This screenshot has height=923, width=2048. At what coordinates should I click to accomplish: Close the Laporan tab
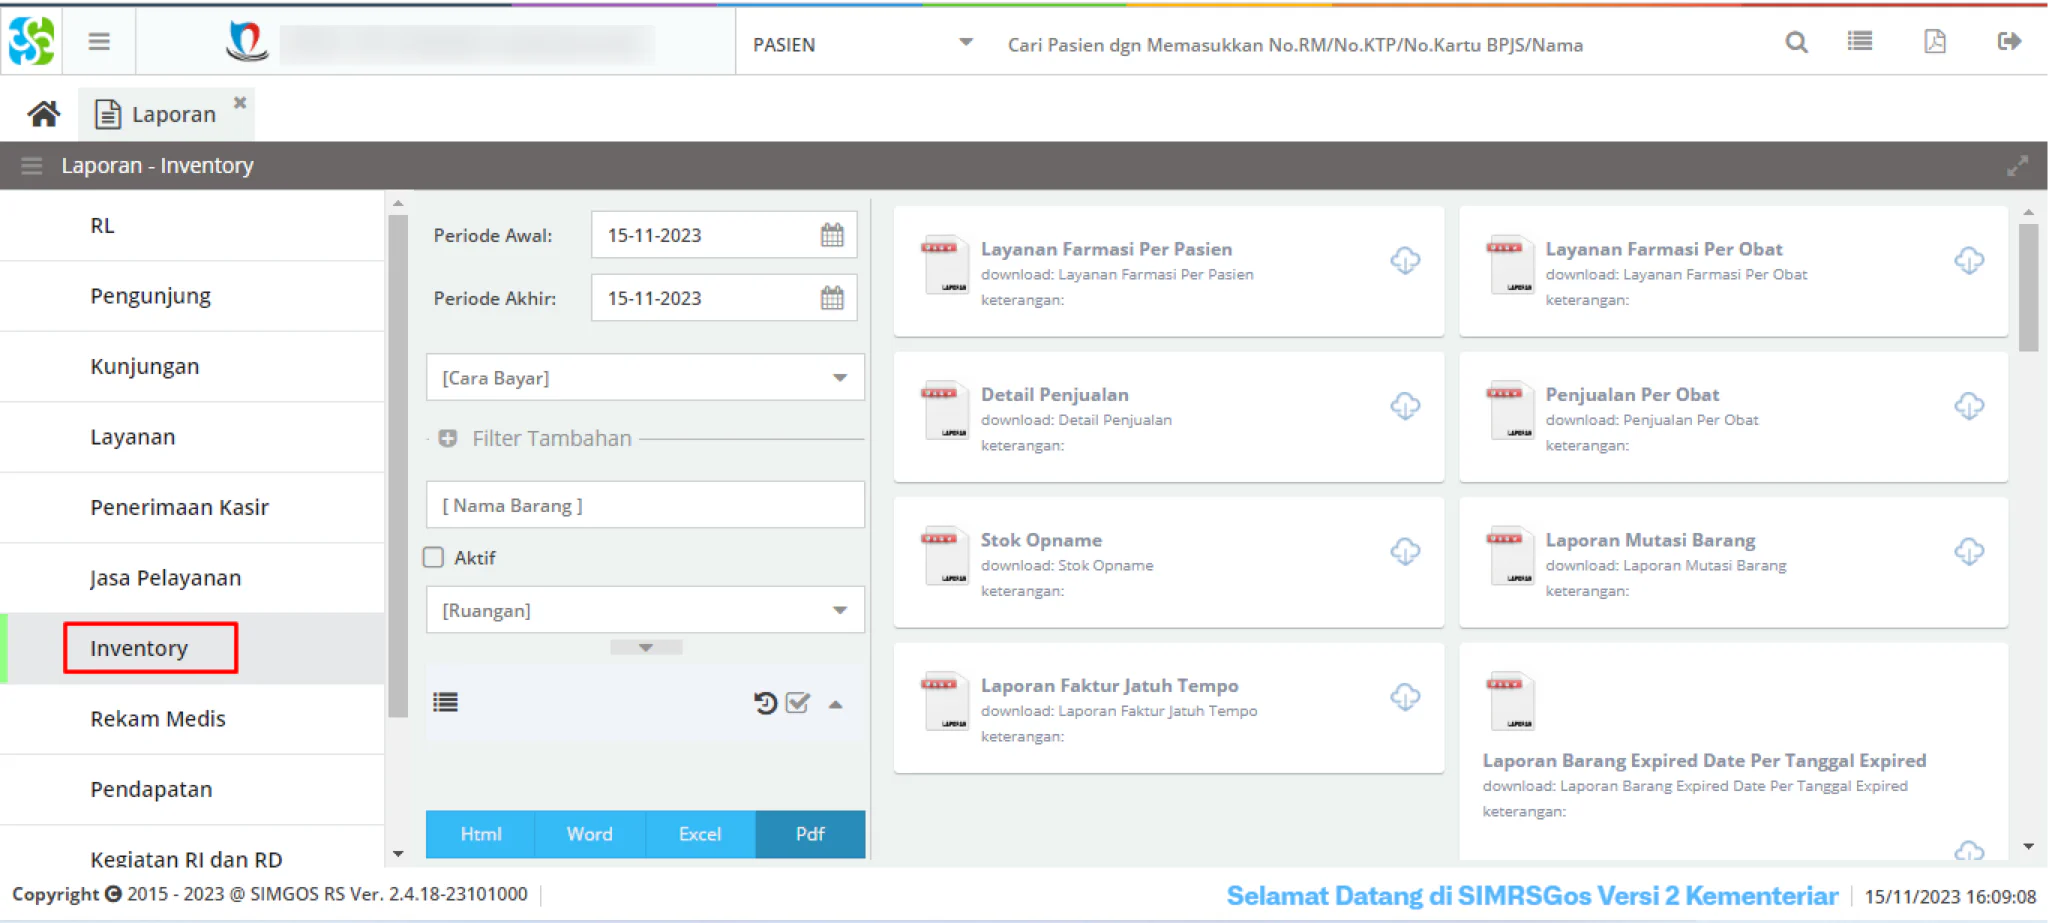point(240,102)
